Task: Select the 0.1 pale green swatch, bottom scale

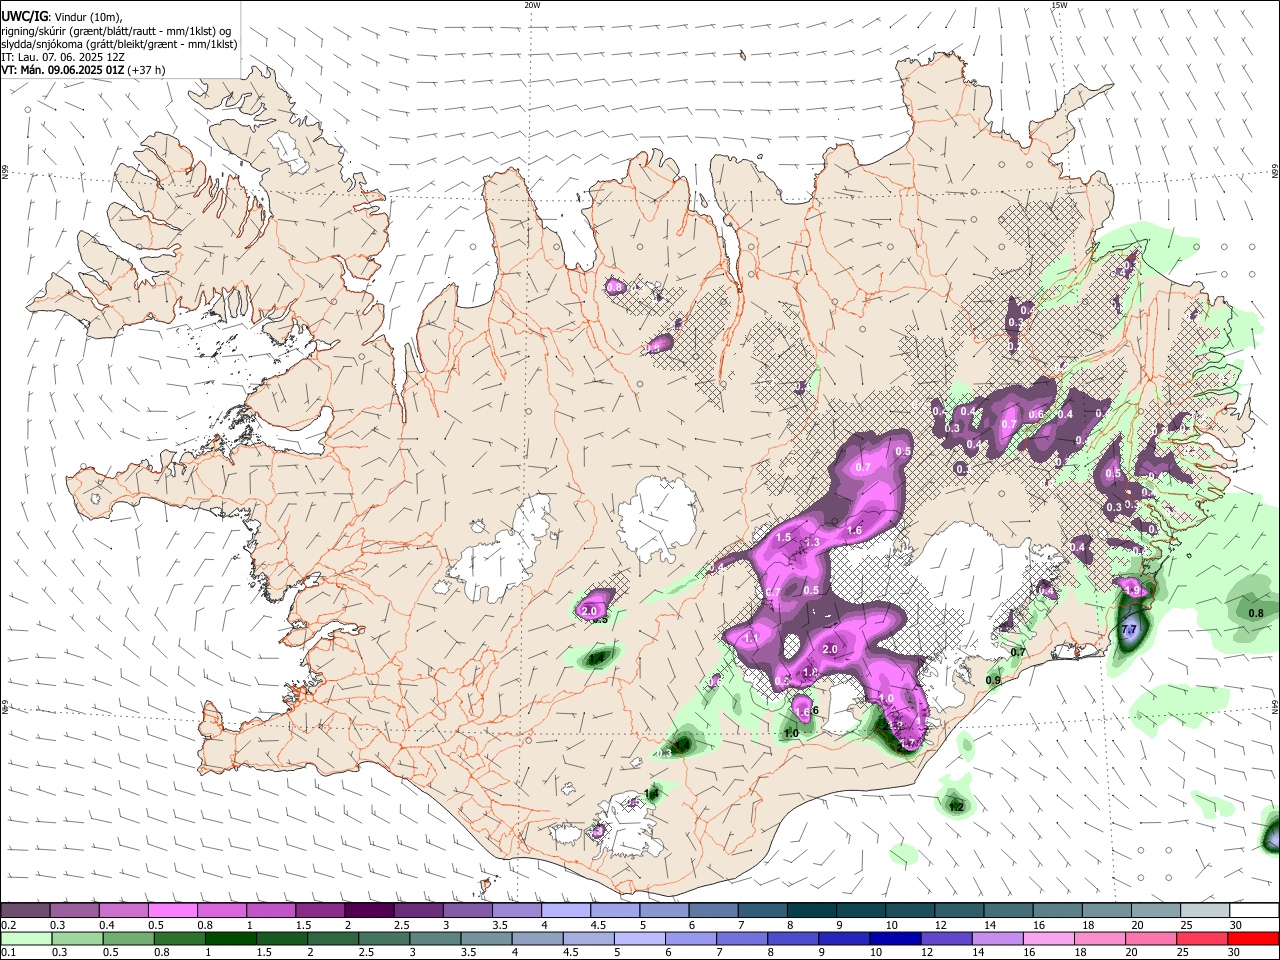Action: [x=27, y=938]
